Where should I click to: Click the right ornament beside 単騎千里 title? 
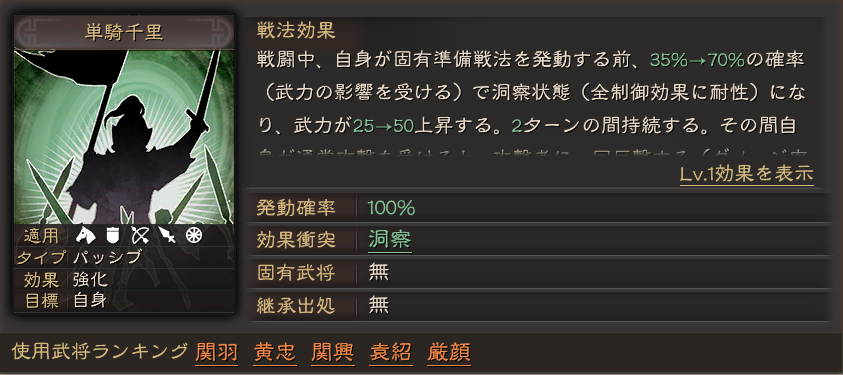(216, 33)
